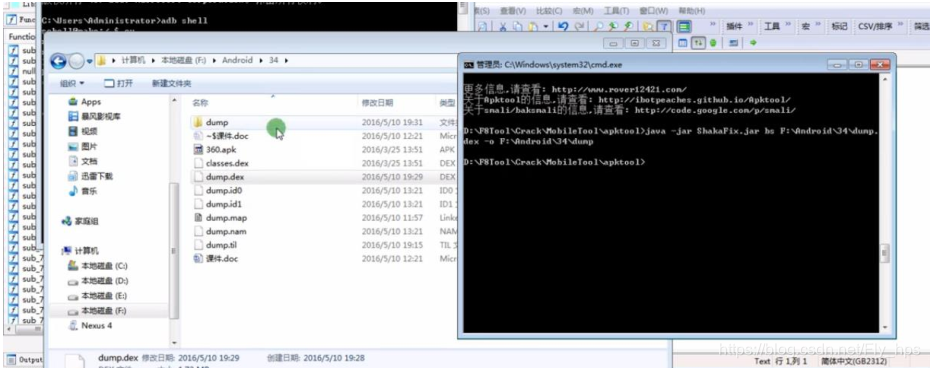930x368 pixels.
Task: Open the 工具(T) menu
Action: click(616, 11)
